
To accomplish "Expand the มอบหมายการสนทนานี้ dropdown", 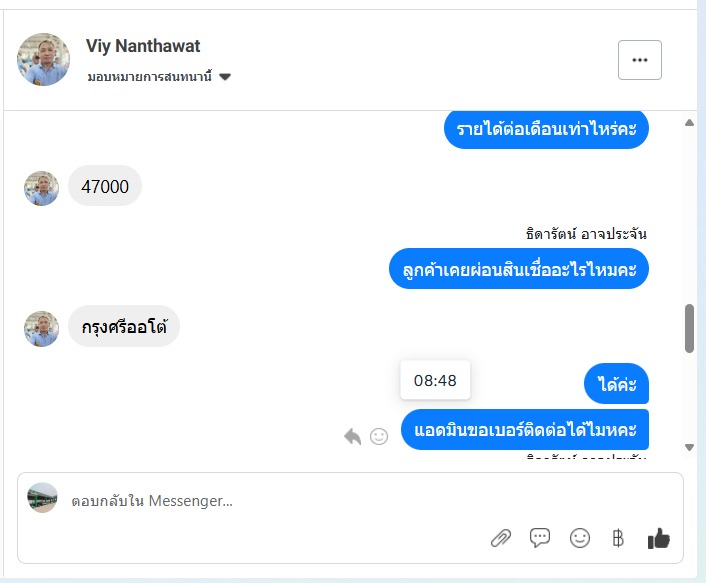I will tap(225, 77).
